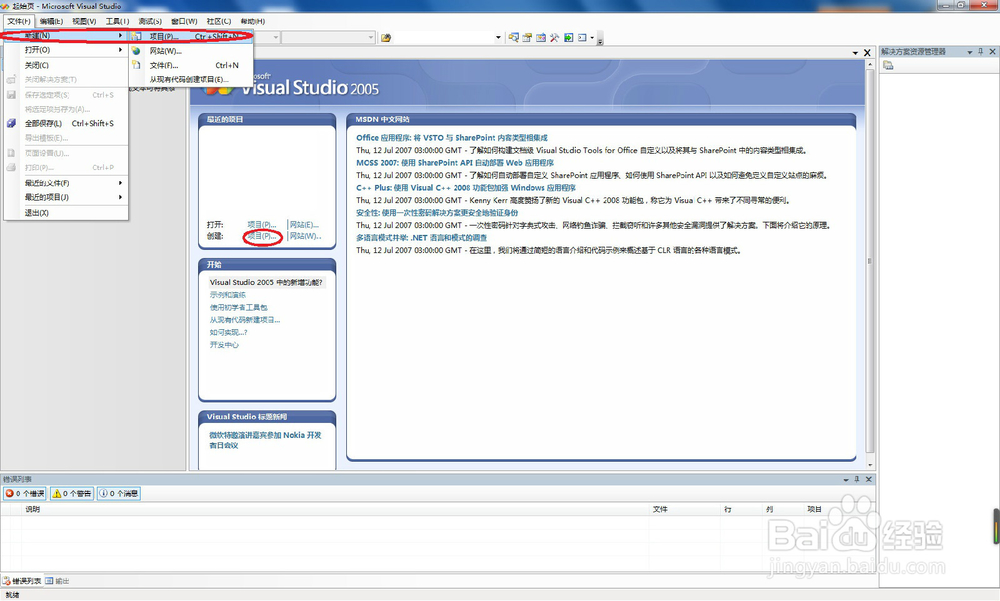This screenshot has width=1000, height=601.
Task: Click Create Project (创建: 项目) link
Action: (261, 236)
